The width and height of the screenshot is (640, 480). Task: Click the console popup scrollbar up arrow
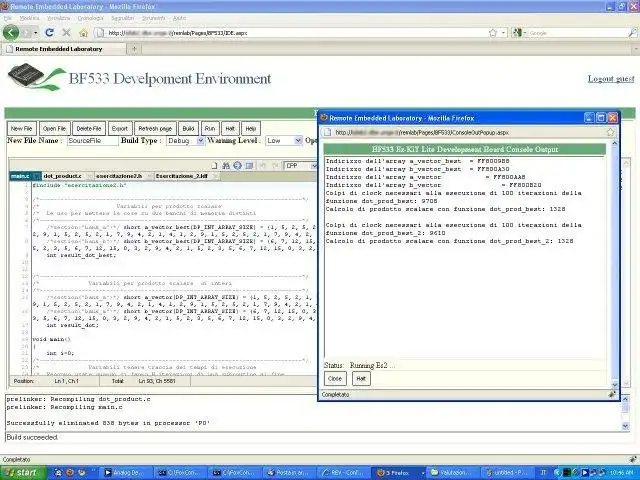(614, 144)
